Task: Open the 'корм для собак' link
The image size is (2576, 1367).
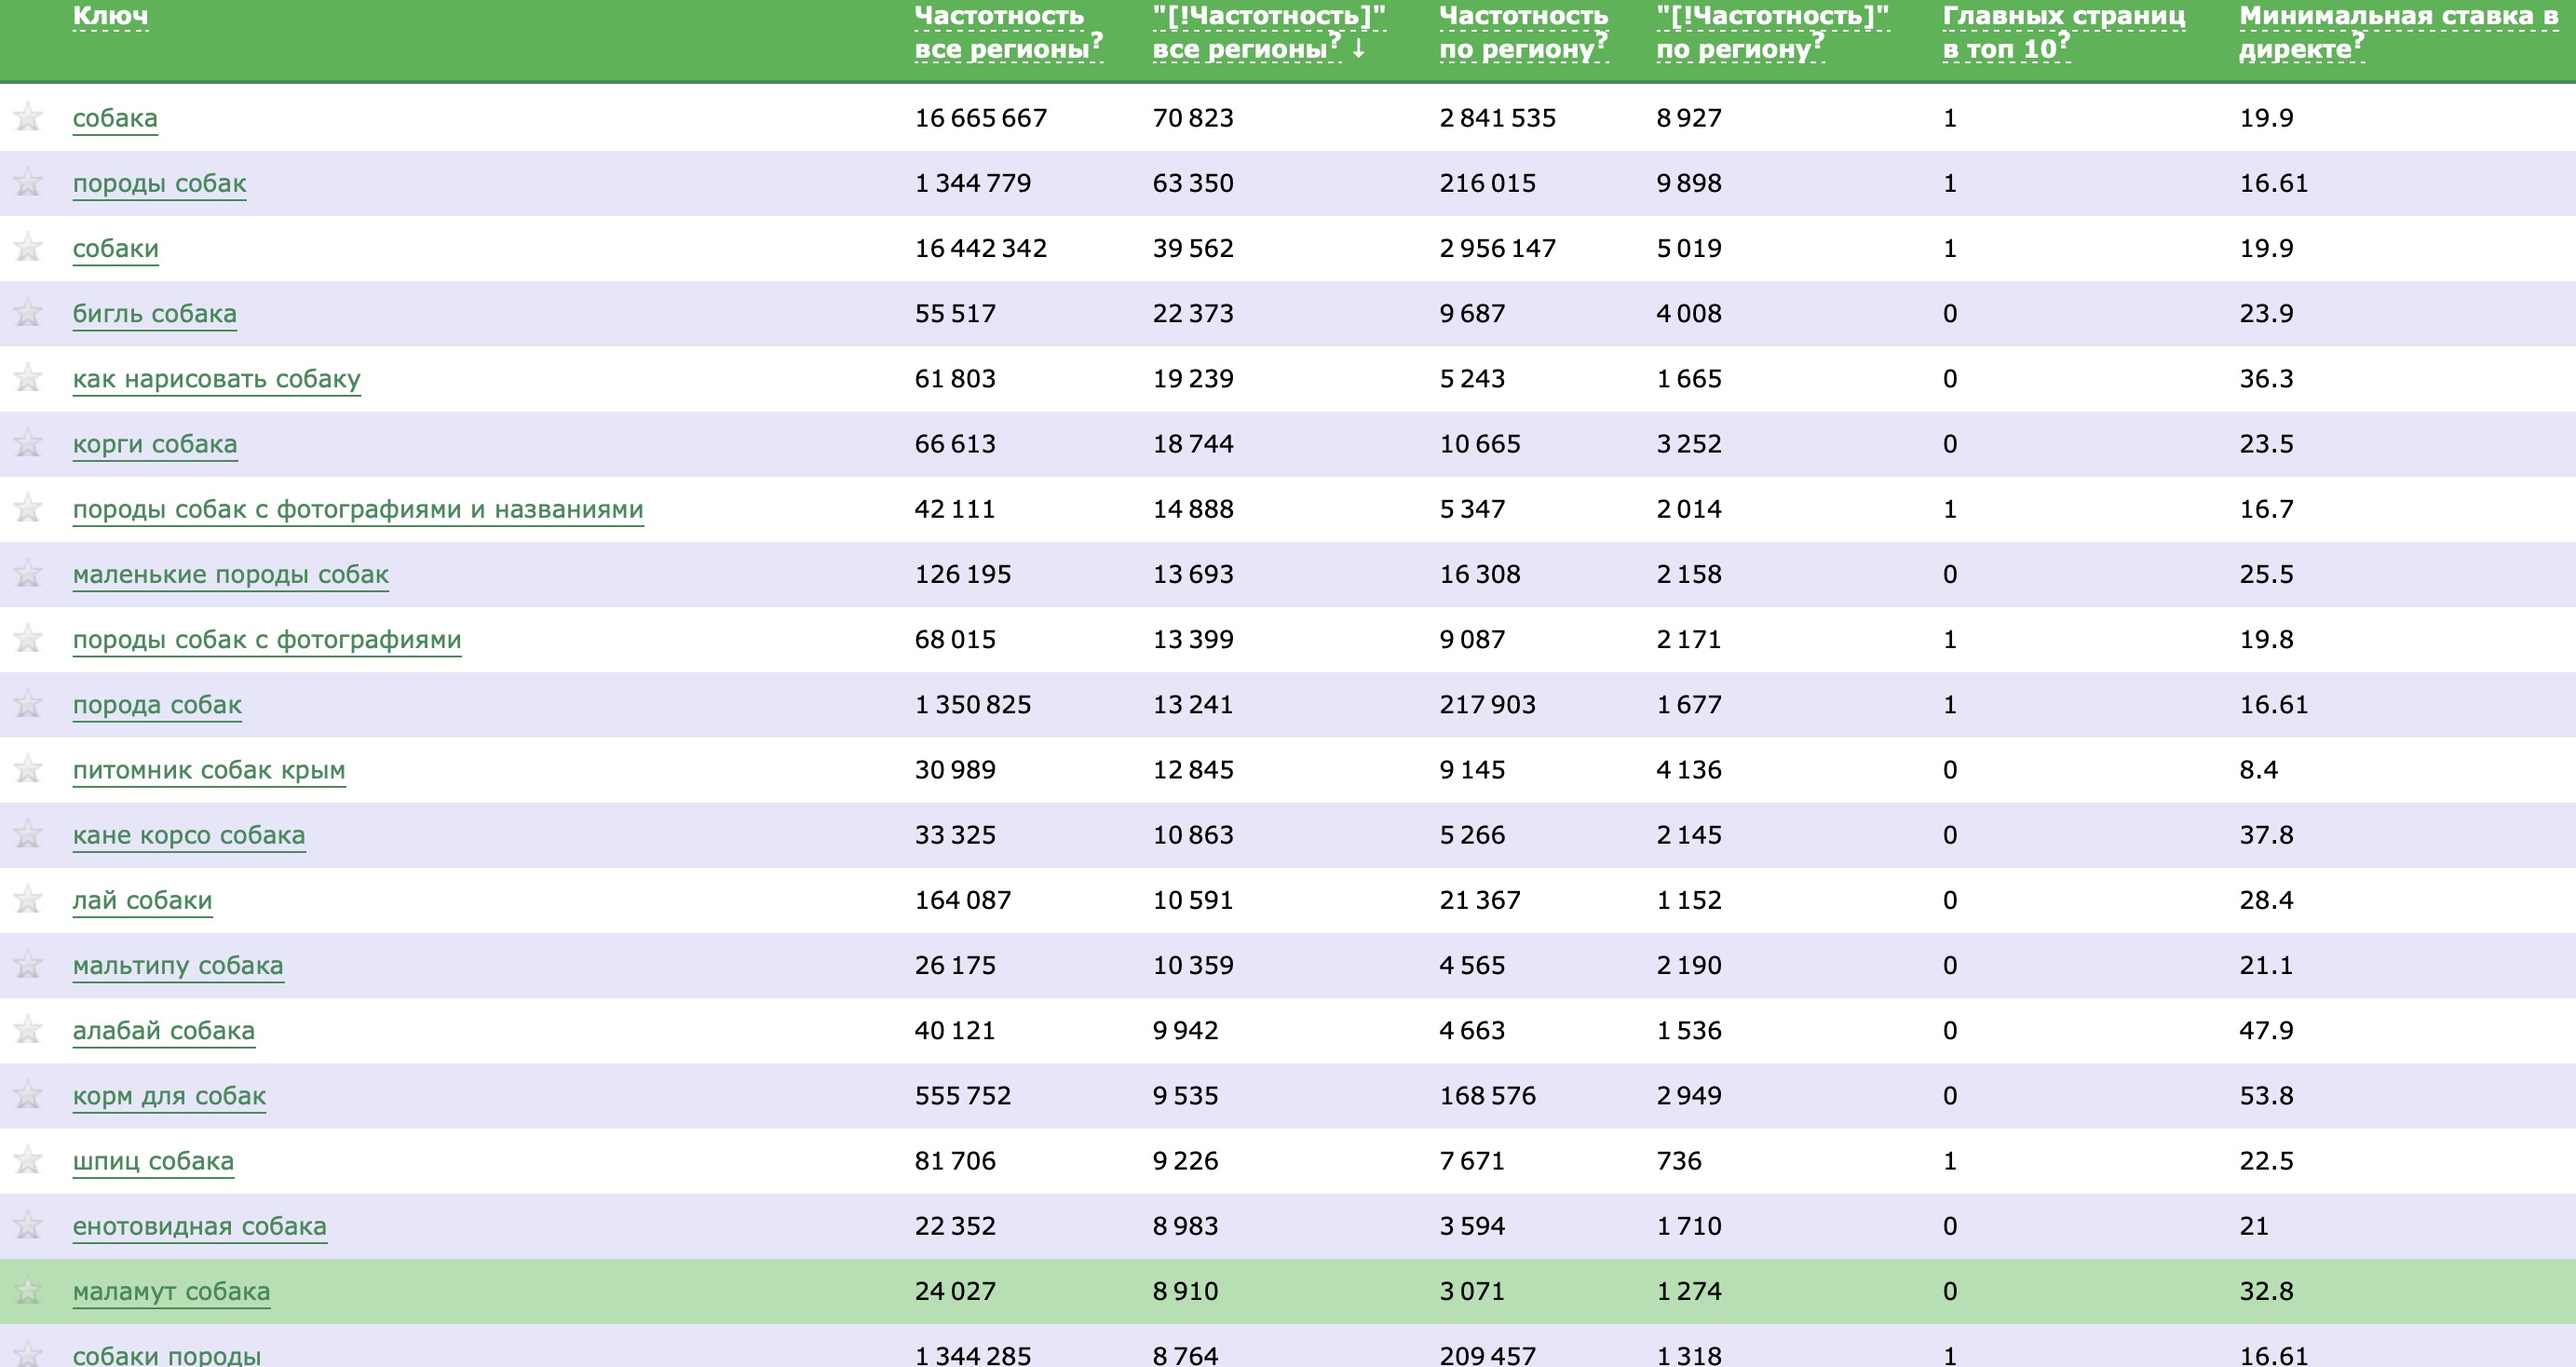Action: tap(169, 1096)
